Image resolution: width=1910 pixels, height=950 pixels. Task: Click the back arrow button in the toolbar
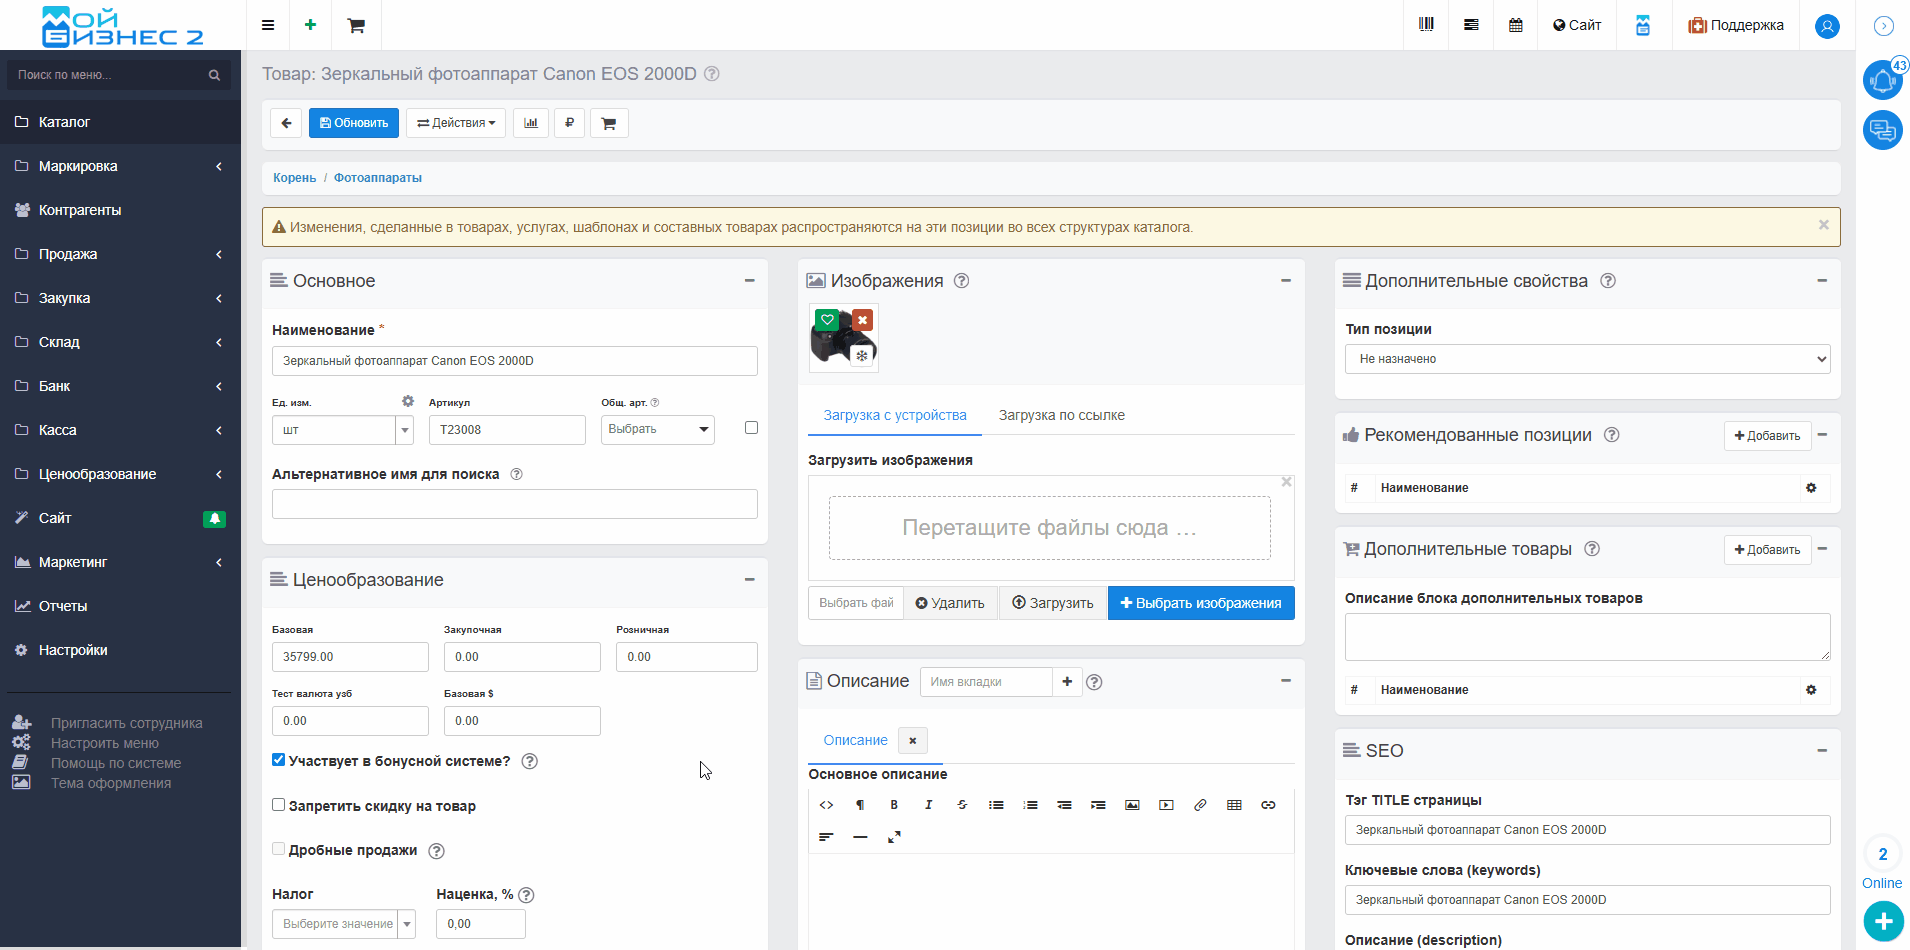pos(286,123)
